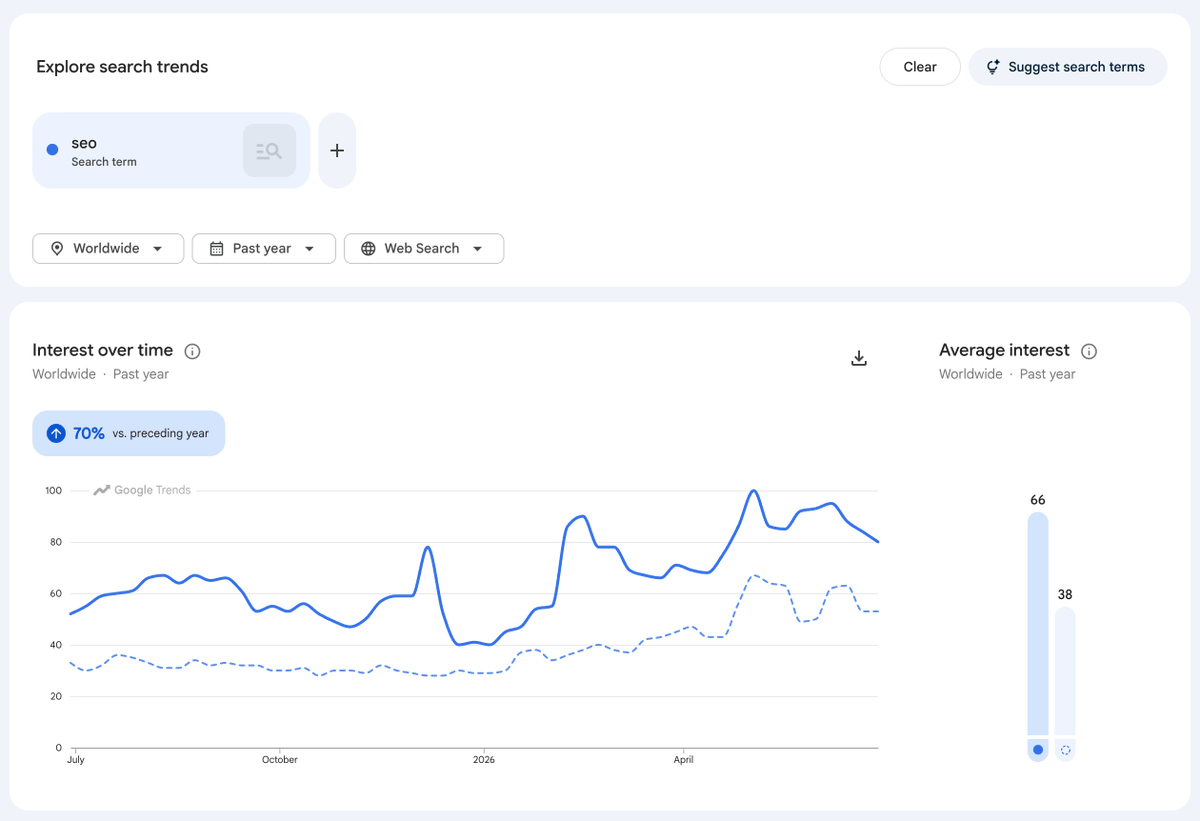Click the up arrow icon in 70% badge
Viewport: 1200px width, 821px height.
(56, 433)
